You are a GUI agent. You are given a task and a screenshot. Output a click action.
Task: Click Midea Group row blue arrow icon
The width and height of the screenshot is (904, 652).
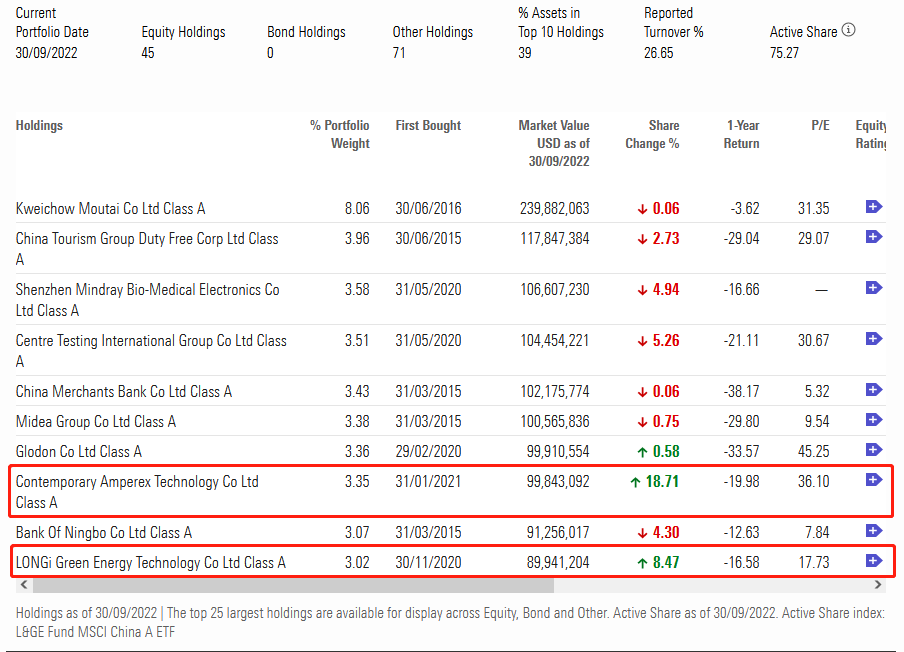pyautogui.click(x=873, y=420)
